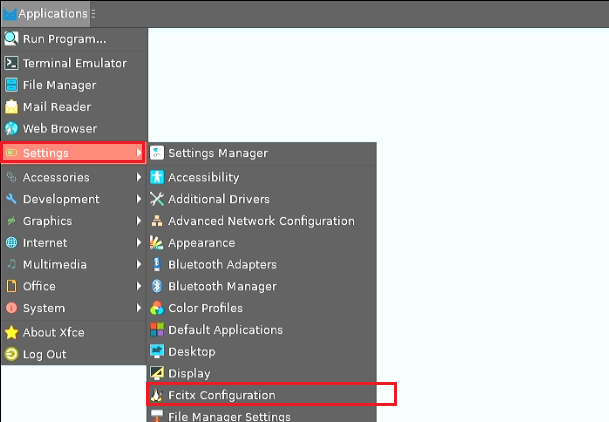Click the Settings category icon
The width and height of the screenshot is (609, 422).
pyautogui.click(x=11, y=153)
